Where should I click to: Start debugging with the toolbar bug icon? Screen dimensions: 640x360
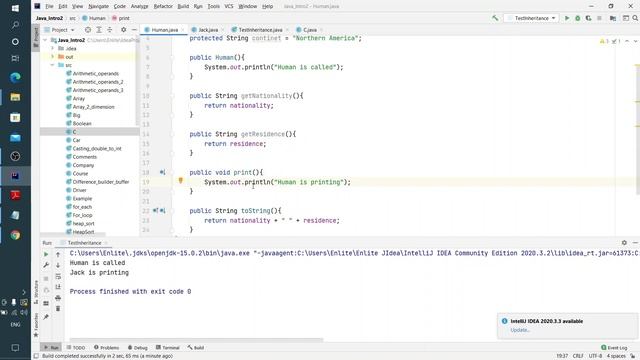578,18
